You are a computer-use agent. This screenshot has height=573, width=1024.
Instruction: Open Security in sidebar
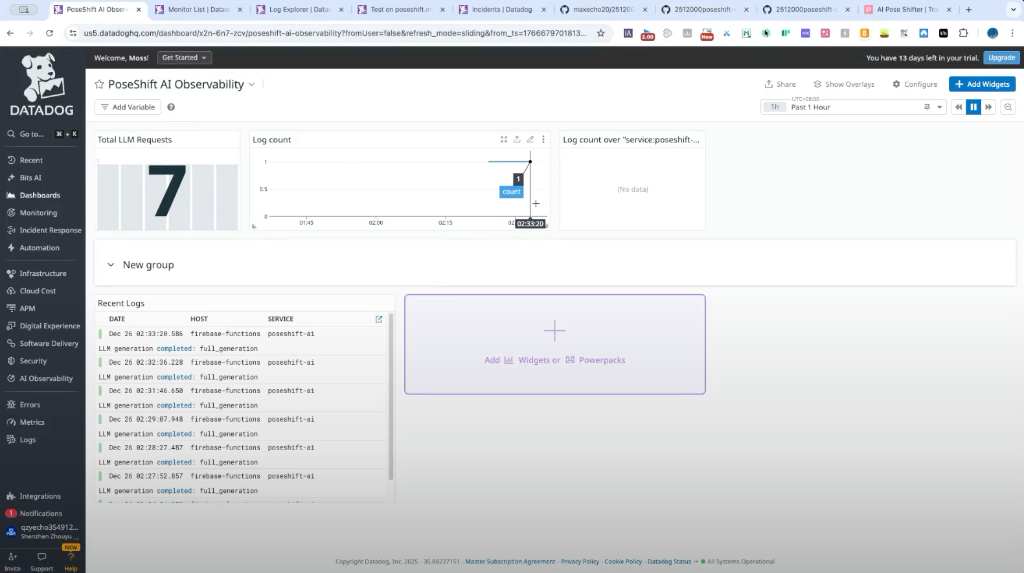click(33, 361)
